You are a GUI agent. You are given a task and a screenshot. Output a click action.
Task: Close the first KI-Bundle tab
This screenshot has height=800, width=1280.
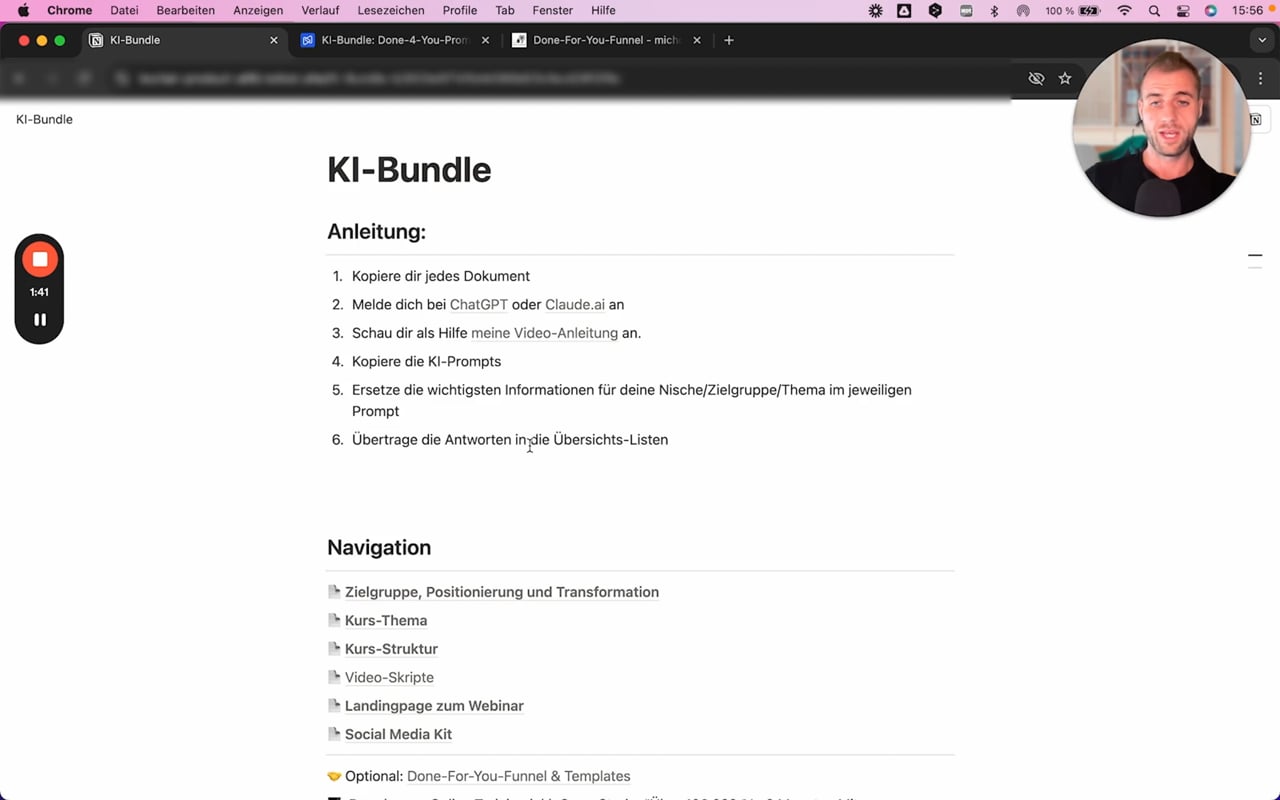point(274,40)
